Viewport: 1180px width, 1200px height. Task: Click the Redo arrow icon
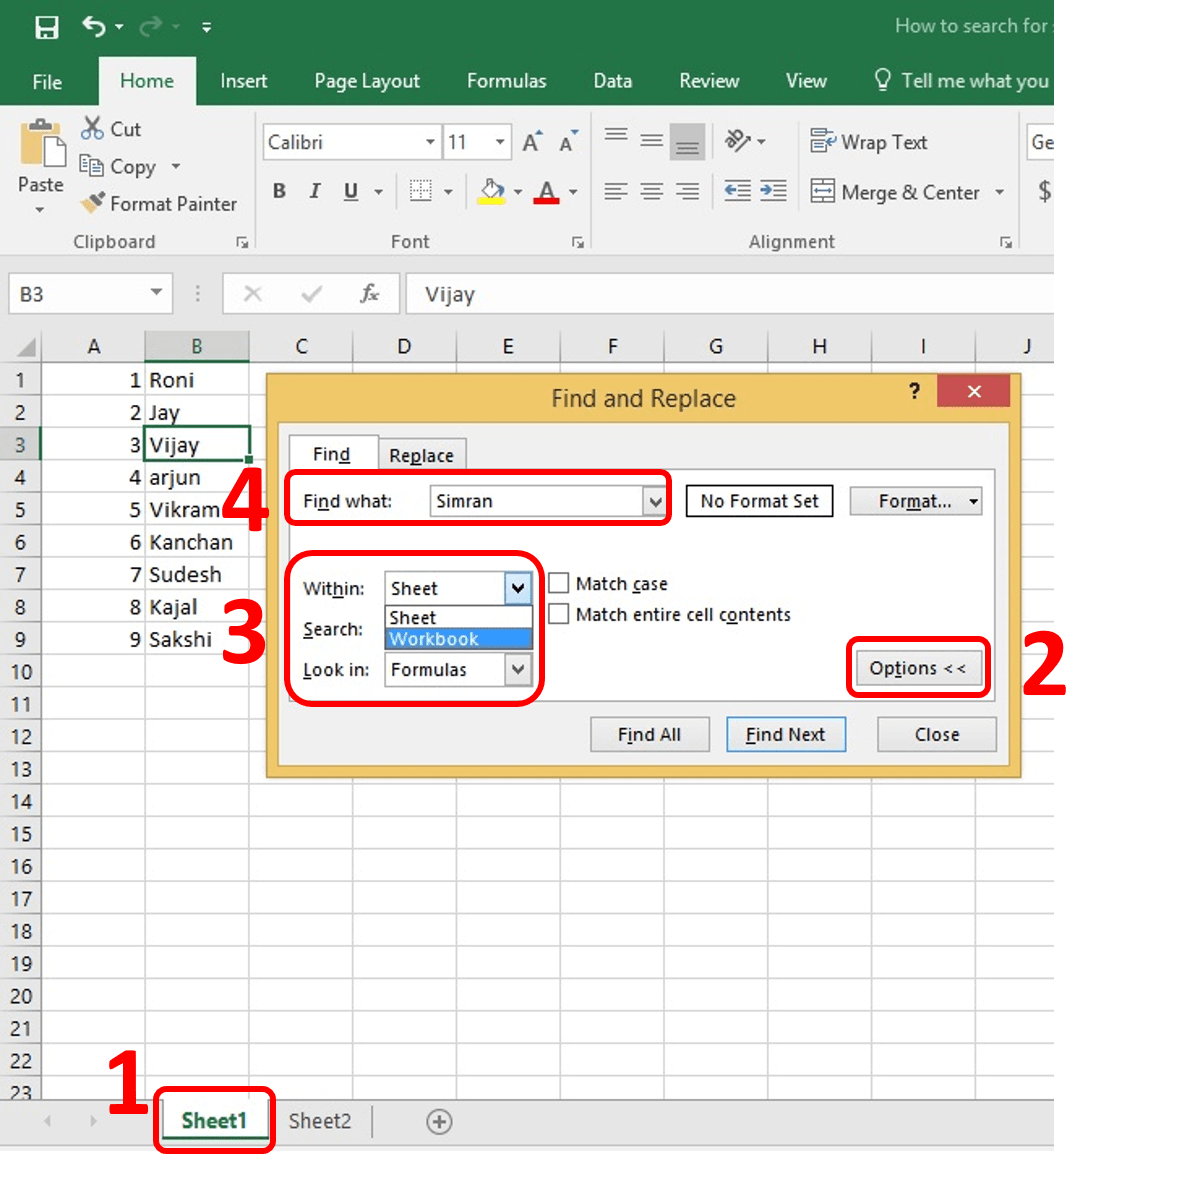pos(150,27)
